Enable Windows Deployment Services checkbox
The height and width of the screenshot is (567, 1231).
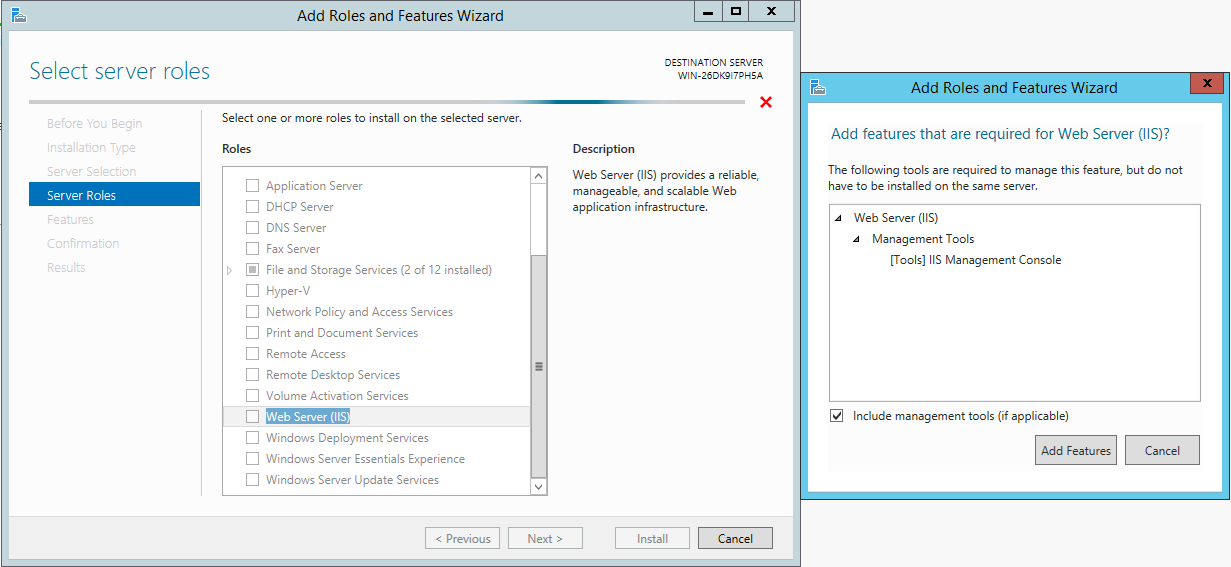click(252, 438)
